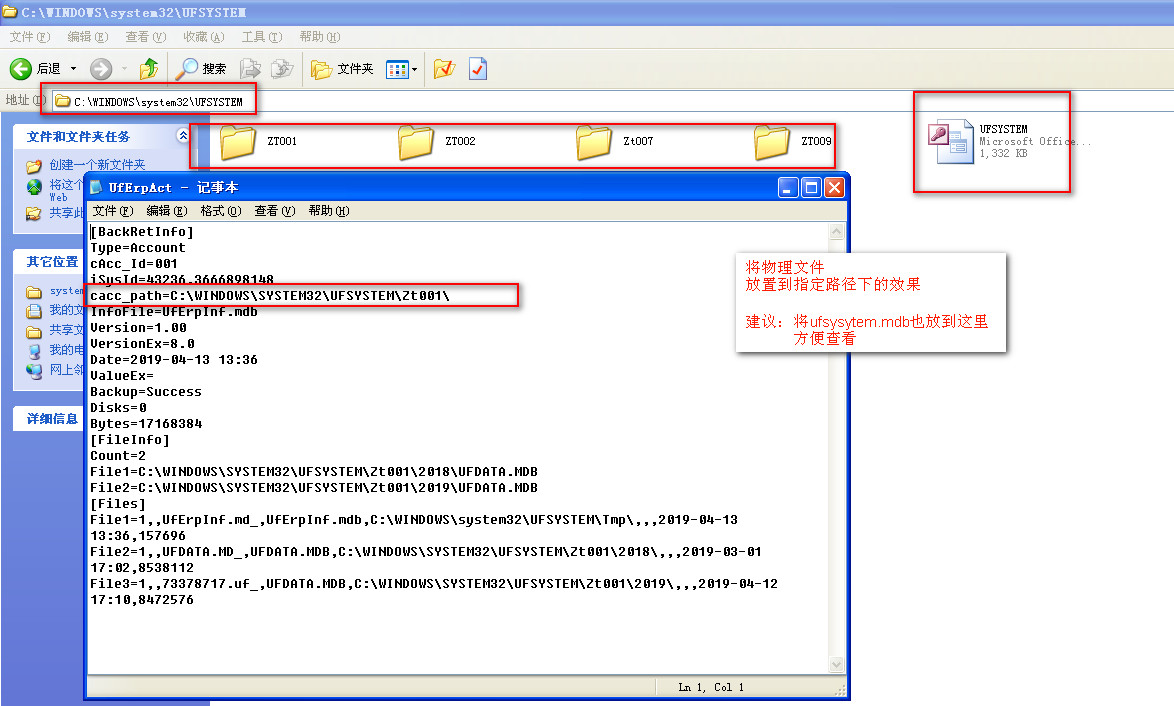Click the green Back arrow in Explorer
The image size is (1174, 706).
click(22, 69)
